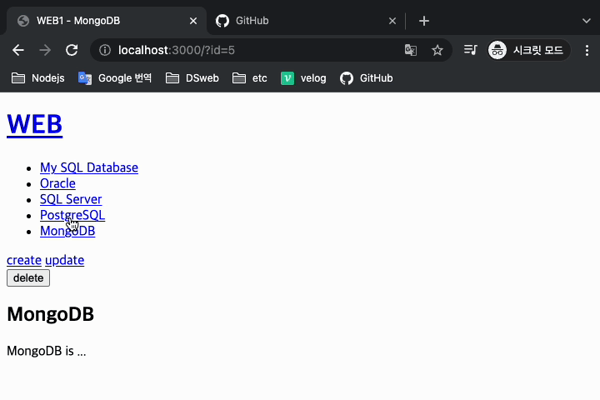Close the GitHub tab
Viewport: 600px width, 400px height.
pos(392,21)
